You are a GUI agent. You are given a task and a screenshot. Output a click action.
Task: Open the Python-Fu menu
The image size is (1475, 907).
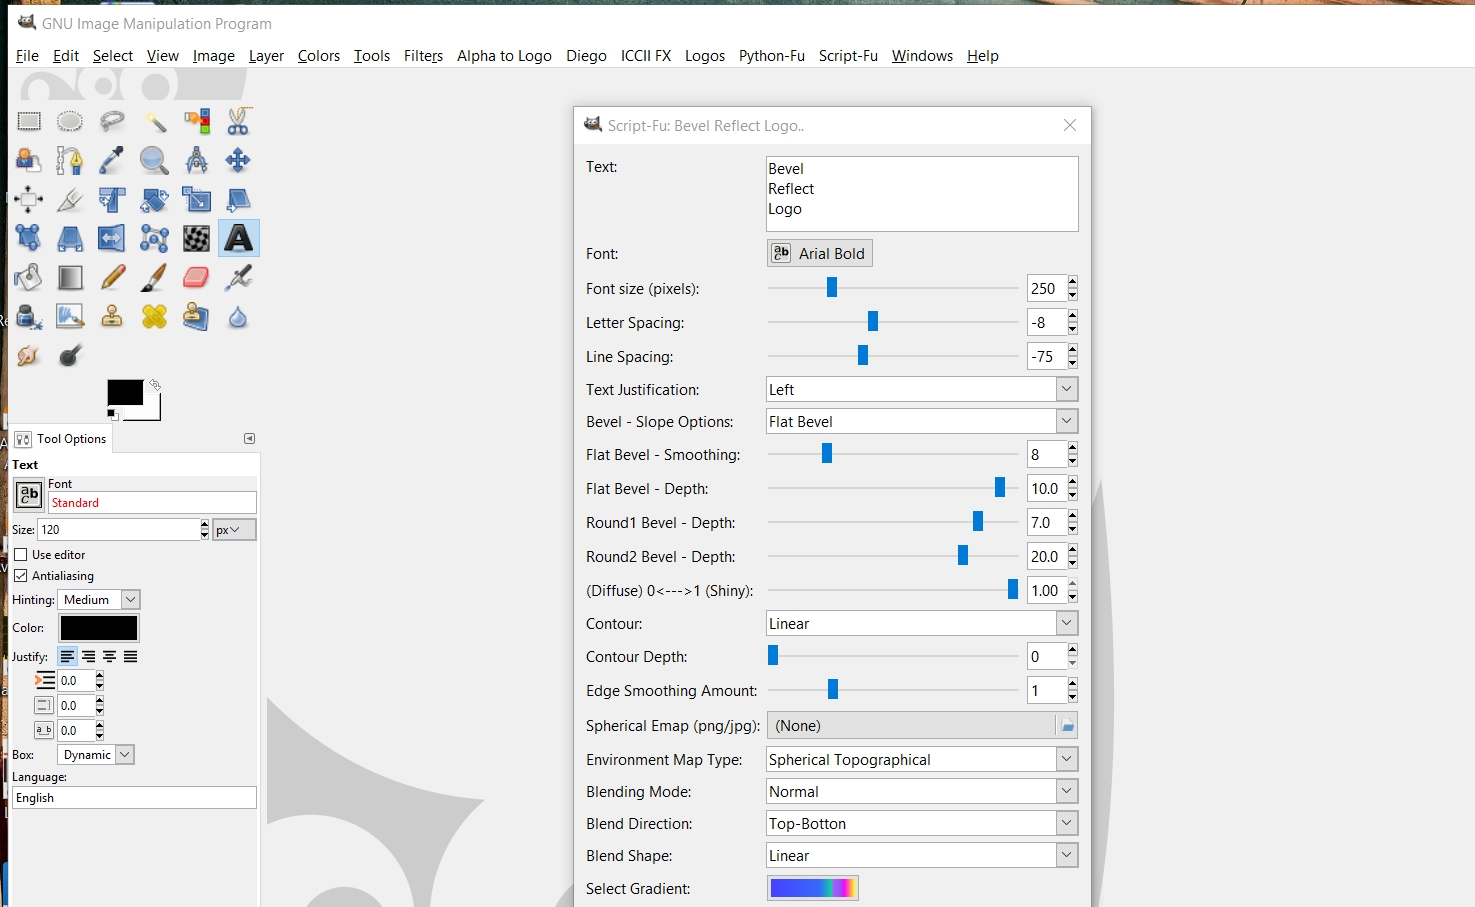pos(772,56)
